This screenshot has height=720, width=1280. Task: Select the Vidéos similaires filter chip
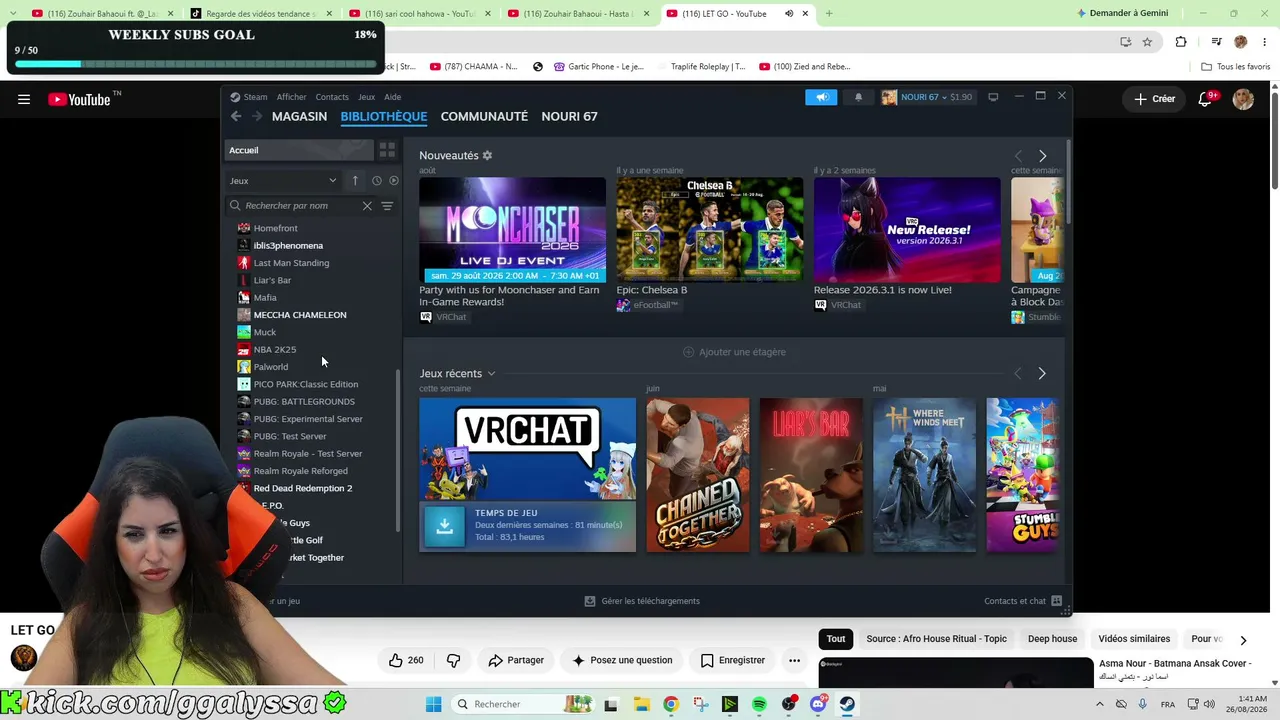click(1134, 639)
